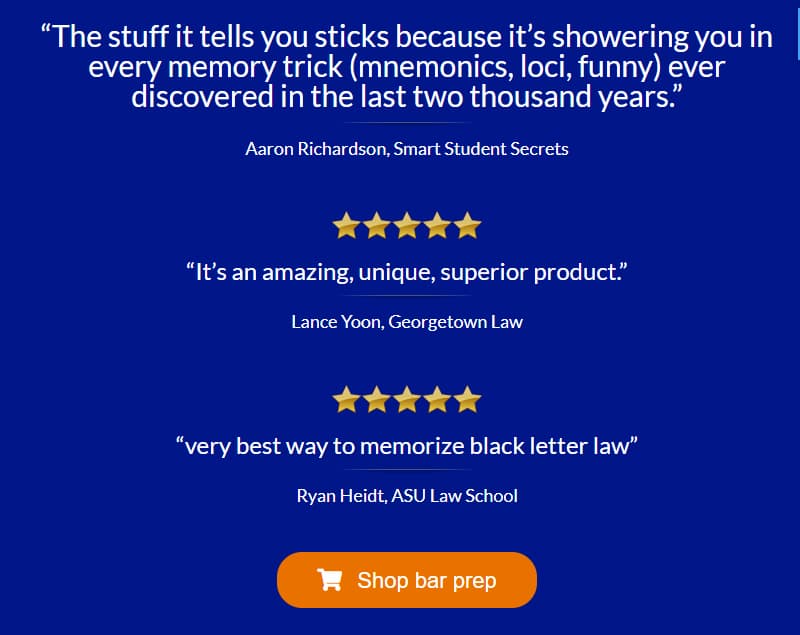This screenshot has width=800, height=635.
Task: Select last star above Lance Yoon's review
Action: point(467,226)
